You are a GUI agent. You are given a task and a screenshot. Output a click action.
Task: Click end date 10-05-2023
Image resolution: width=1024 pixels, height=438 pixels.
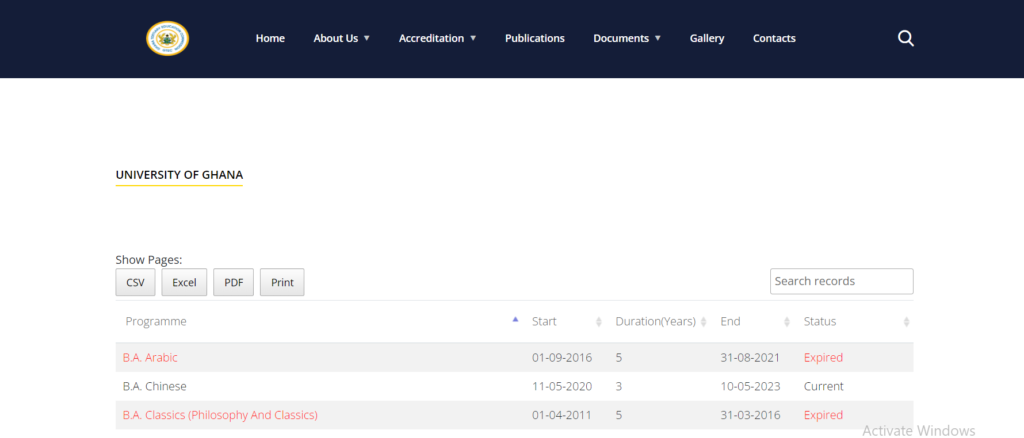750,386
